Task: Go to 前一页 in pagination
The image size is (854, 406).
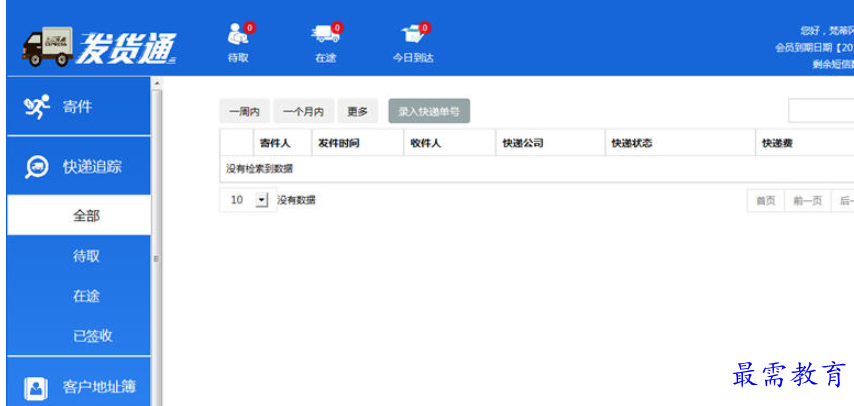Action: click(x=808, y=201)
